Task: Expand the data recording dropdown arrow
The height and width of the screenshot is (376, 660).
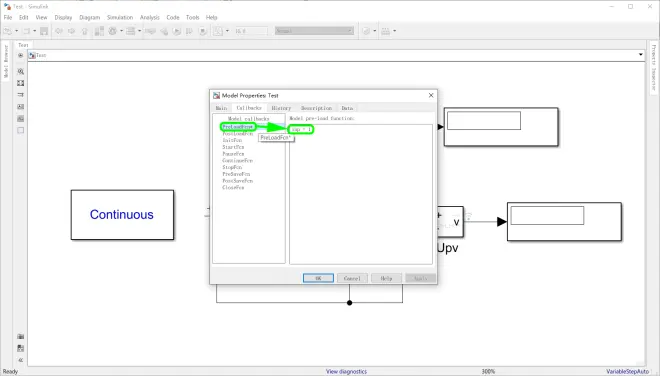Action: [227, 31]
